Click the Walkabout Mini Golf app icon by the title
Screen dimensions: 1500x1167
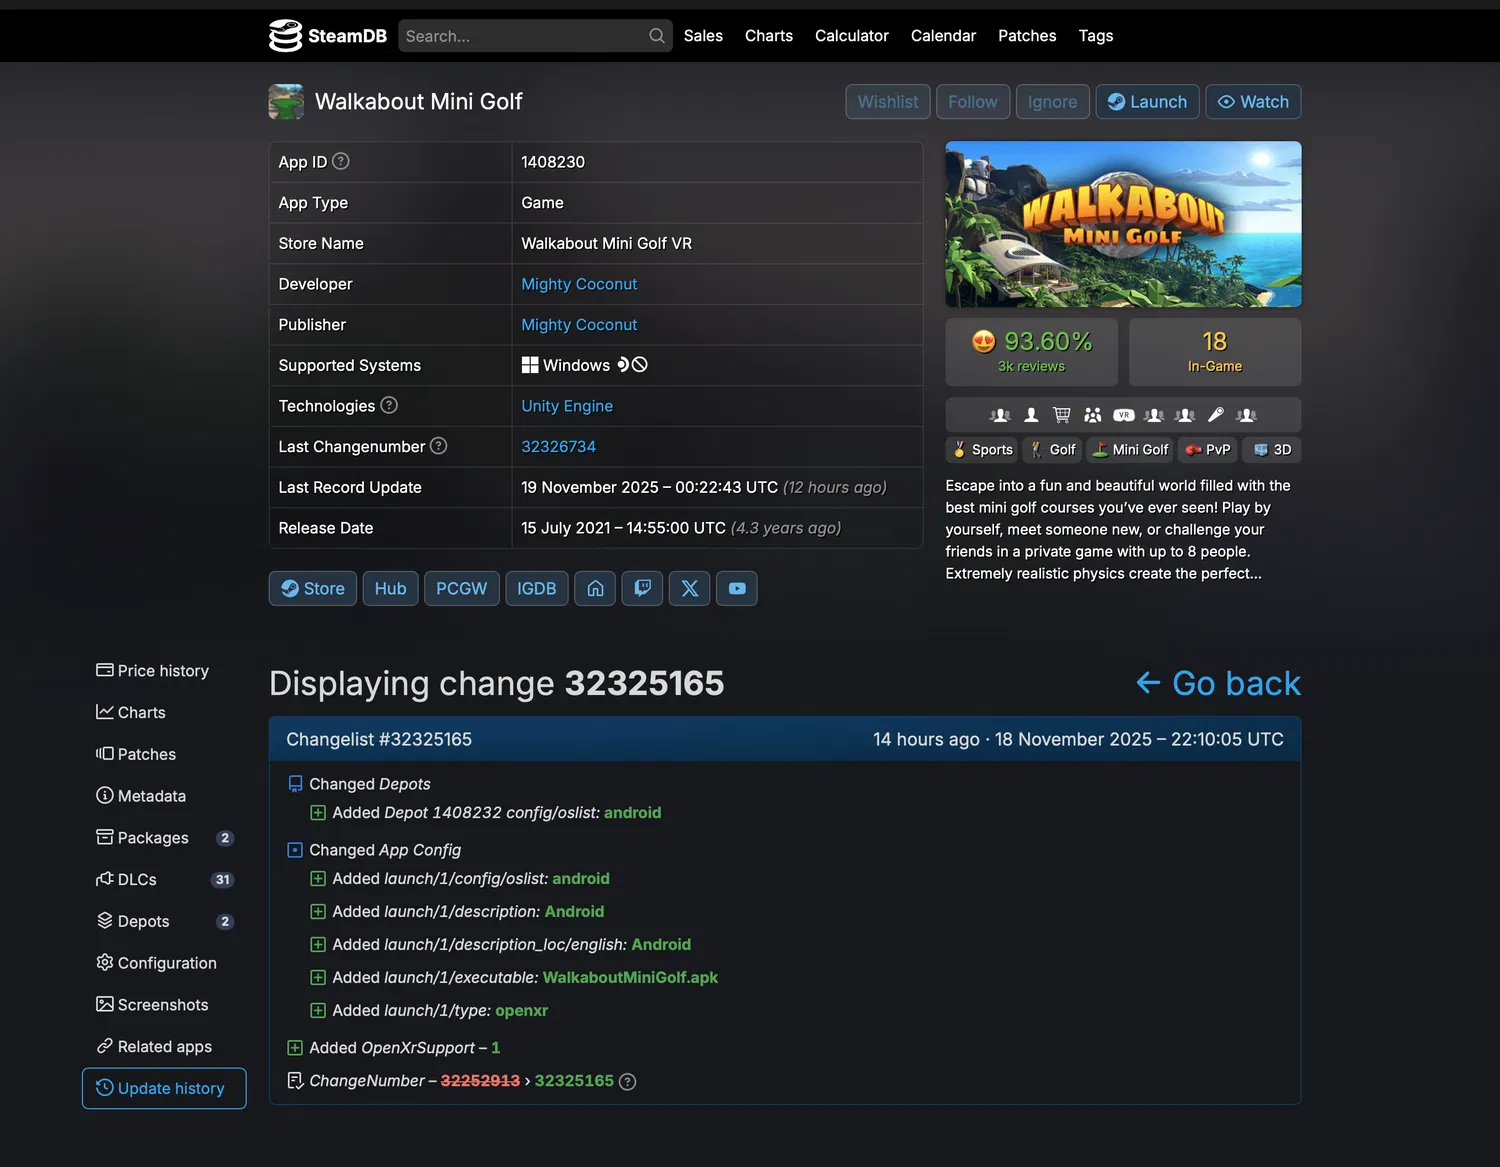[286, 102]
